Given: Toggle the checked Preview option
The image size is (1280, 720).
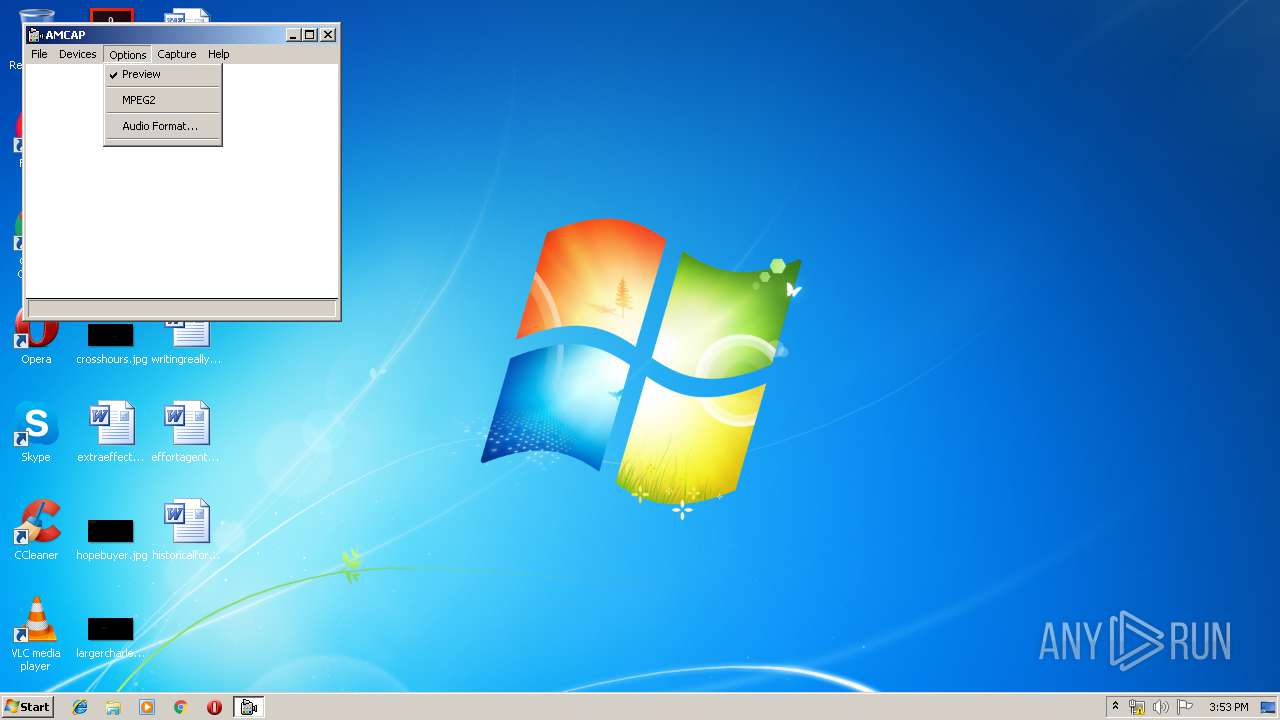Looking at the screenshot, I should tap(162, 74).
